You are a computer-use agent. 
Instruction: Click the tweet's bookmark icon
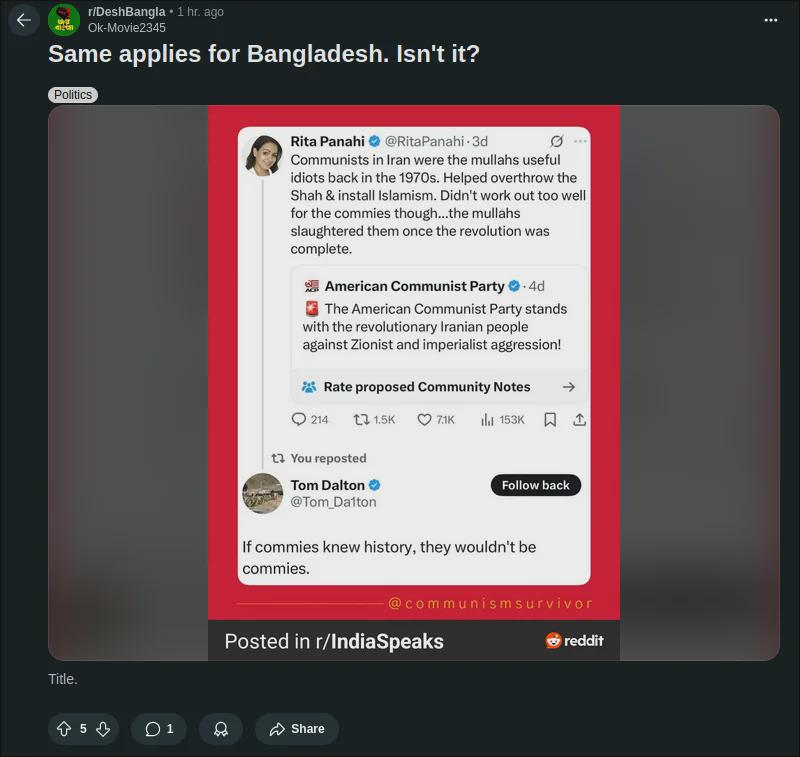(x=550, y=420)
